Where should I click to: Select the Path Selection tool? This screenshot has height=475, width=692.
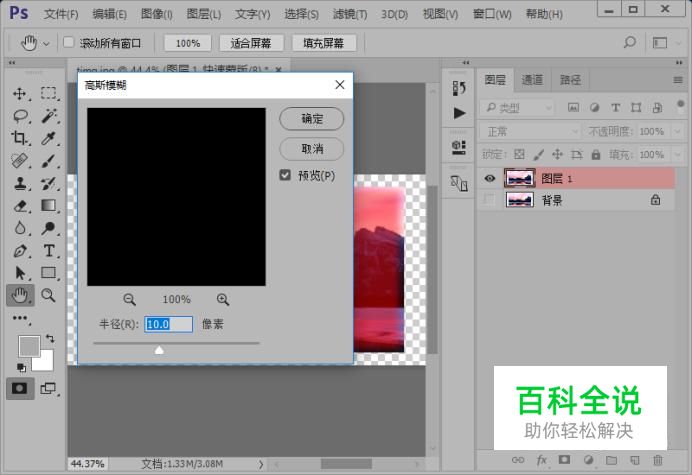tap(19, 273)
